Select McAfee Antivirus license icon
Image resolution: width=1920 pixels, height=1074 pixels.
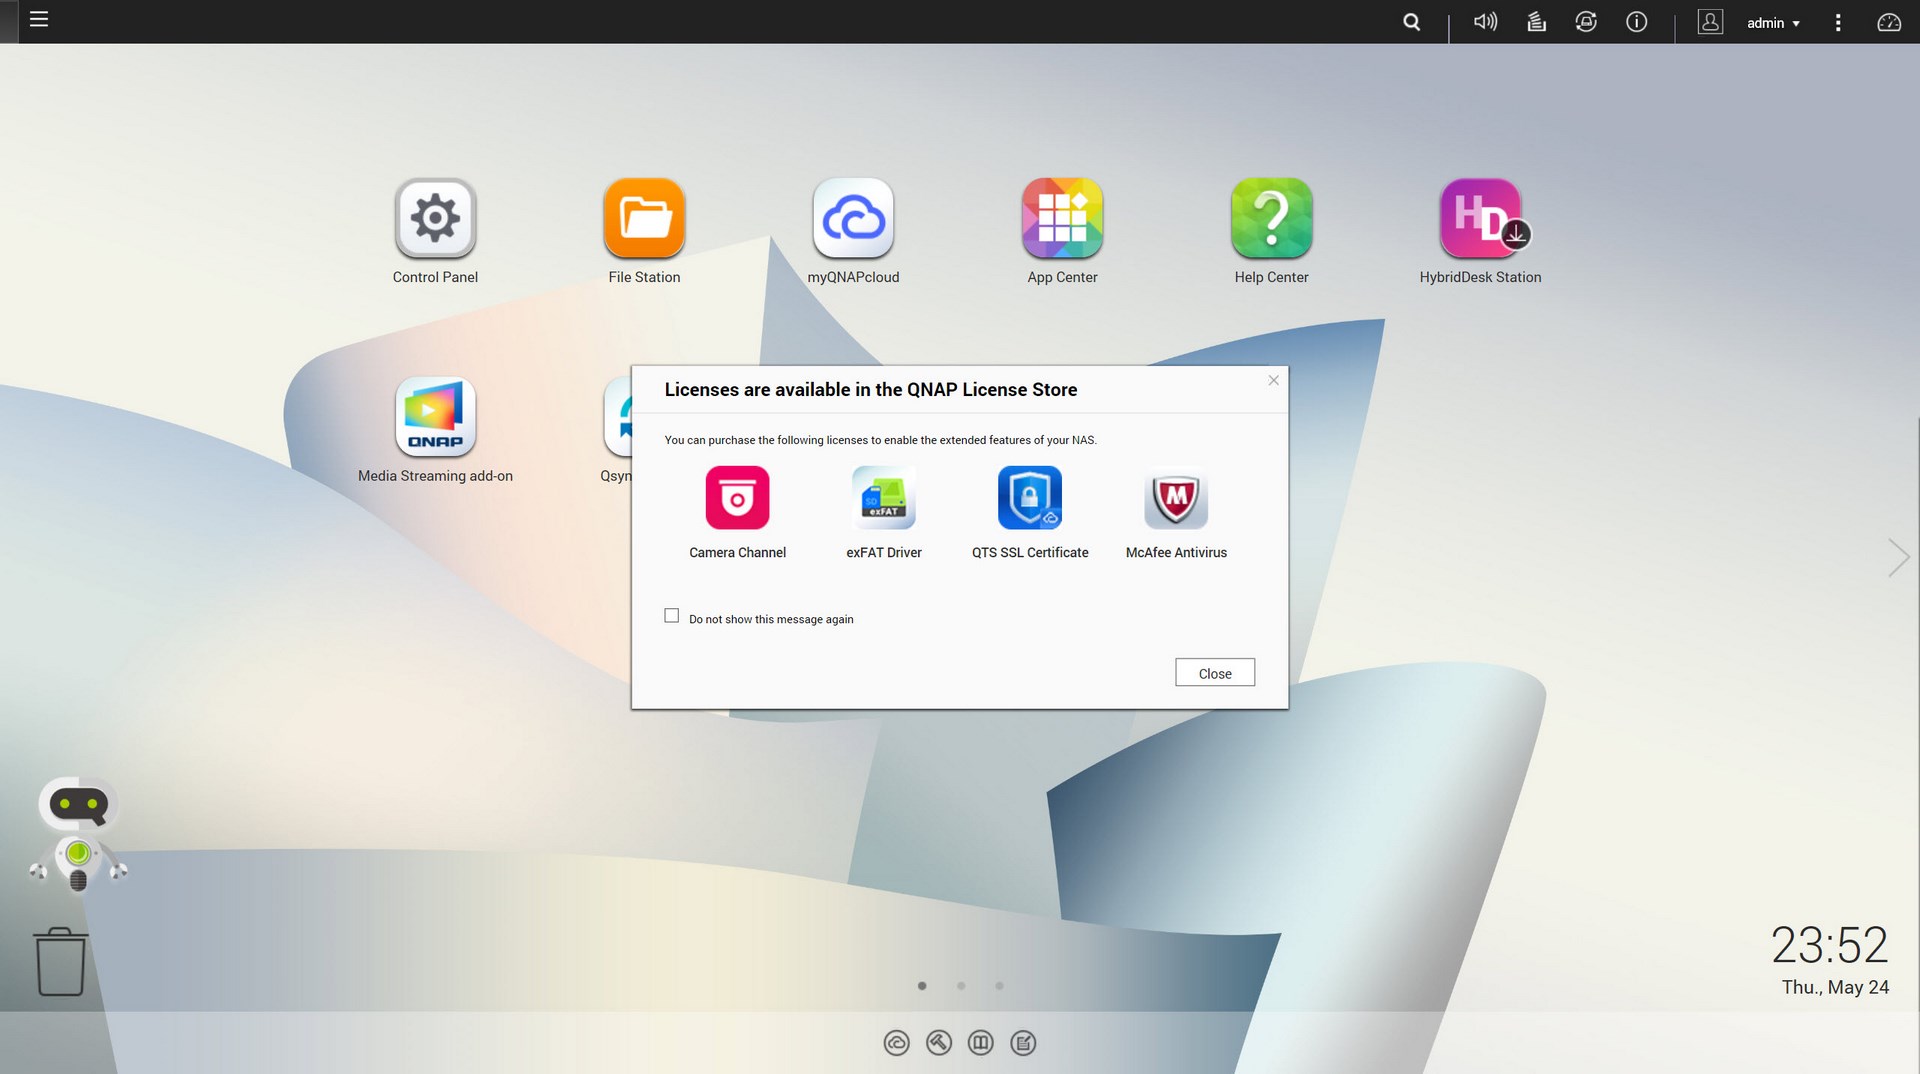[1176, 498]
